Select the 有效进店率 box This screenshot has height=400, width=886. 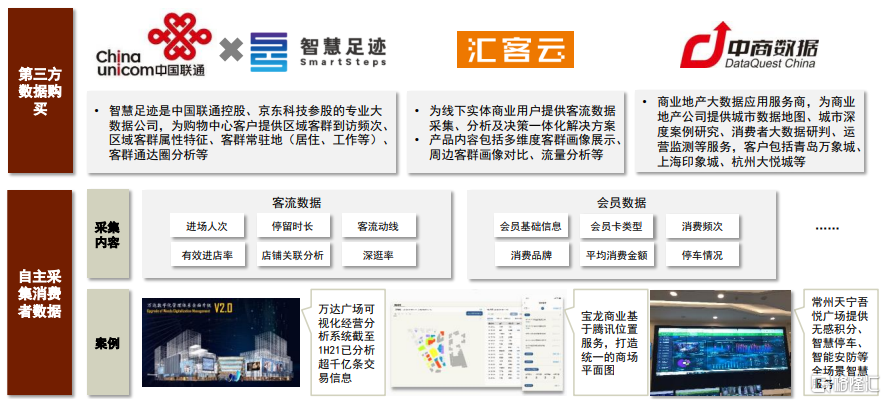pos(207,255)
